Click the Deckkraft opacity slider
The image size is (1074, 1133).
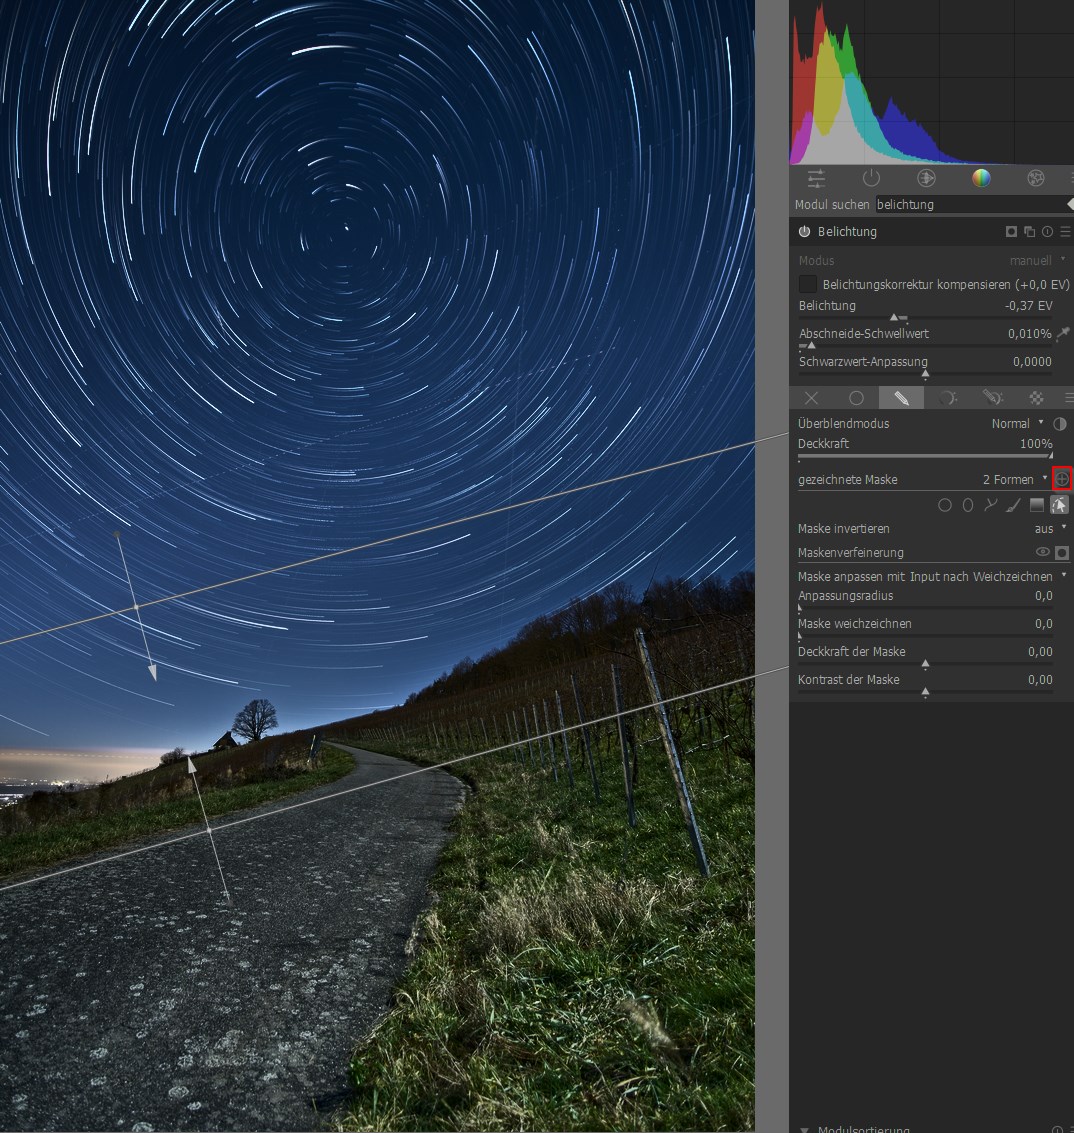[x=924, y=456]
